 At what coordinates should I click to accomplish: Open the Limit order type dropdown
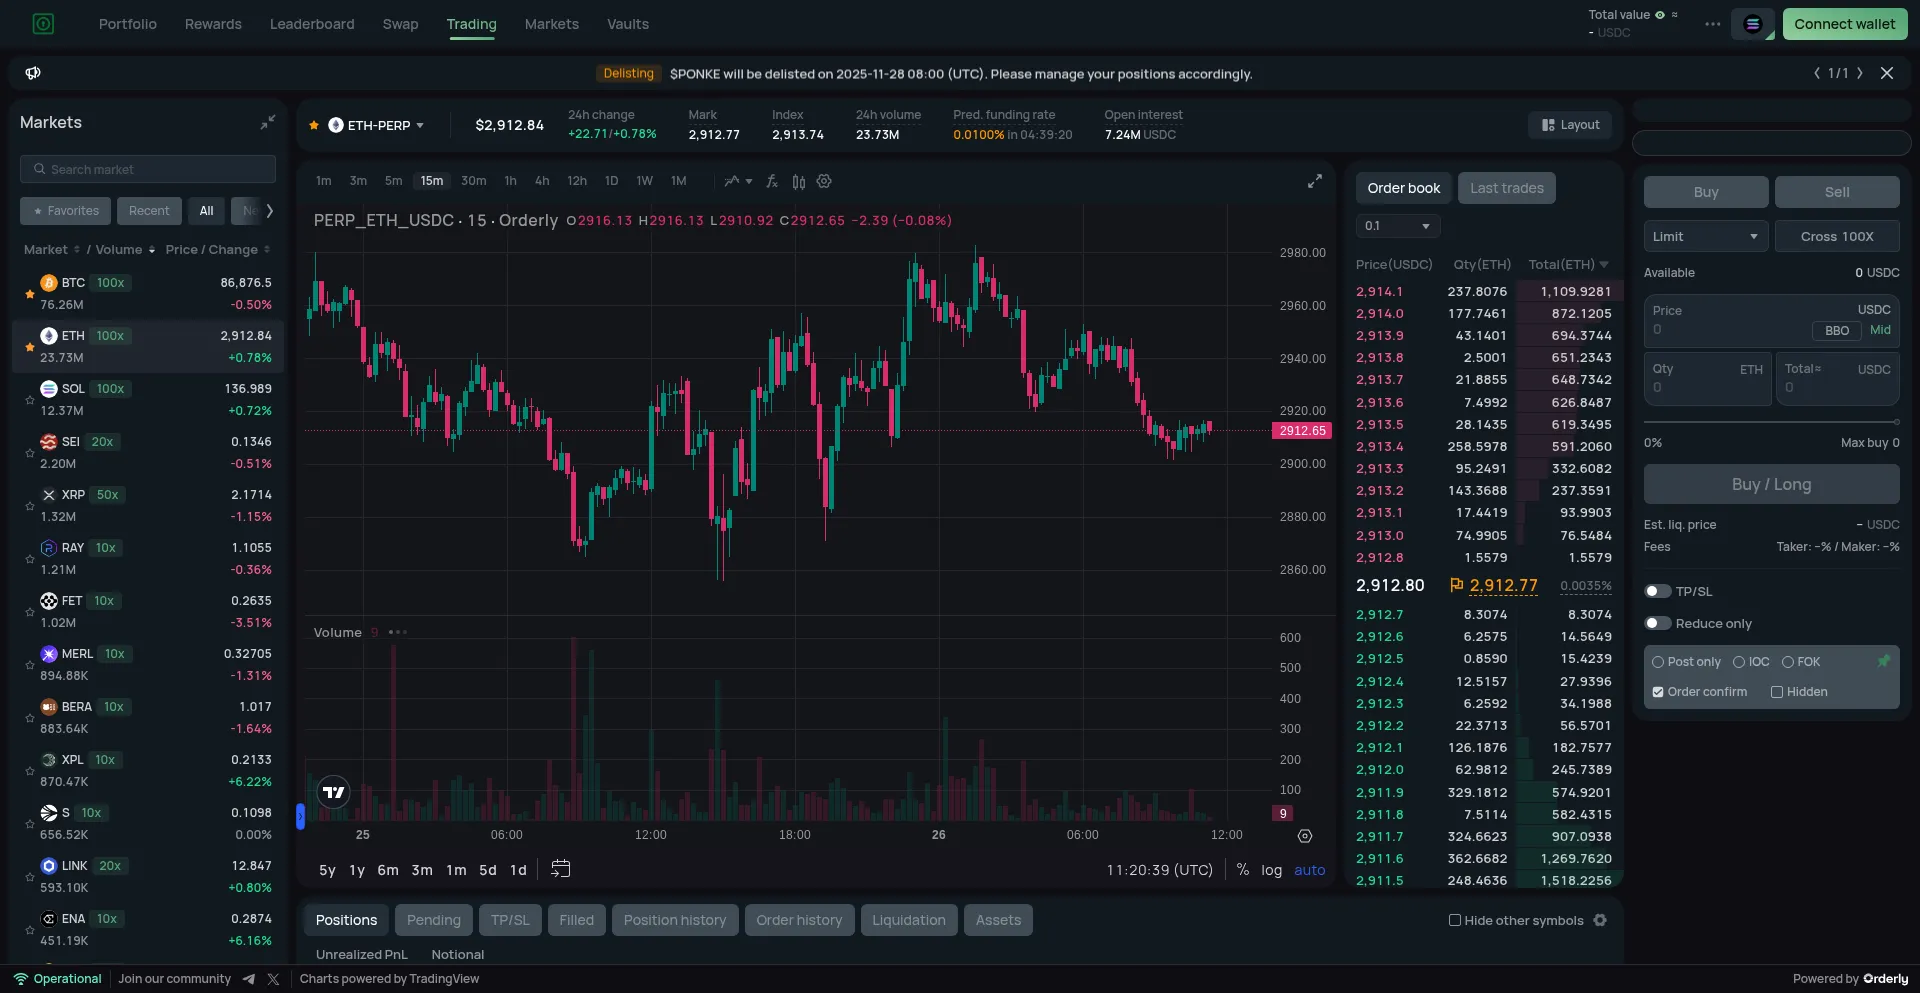[x=1705, y=236]
